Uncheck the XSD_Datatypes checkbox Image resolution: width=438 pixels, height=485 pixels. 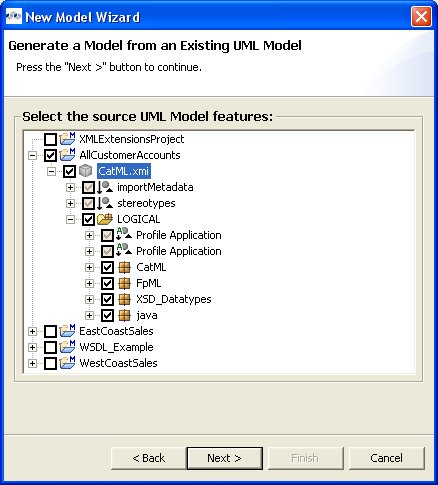pyautogui.click(x=107, y=299)
